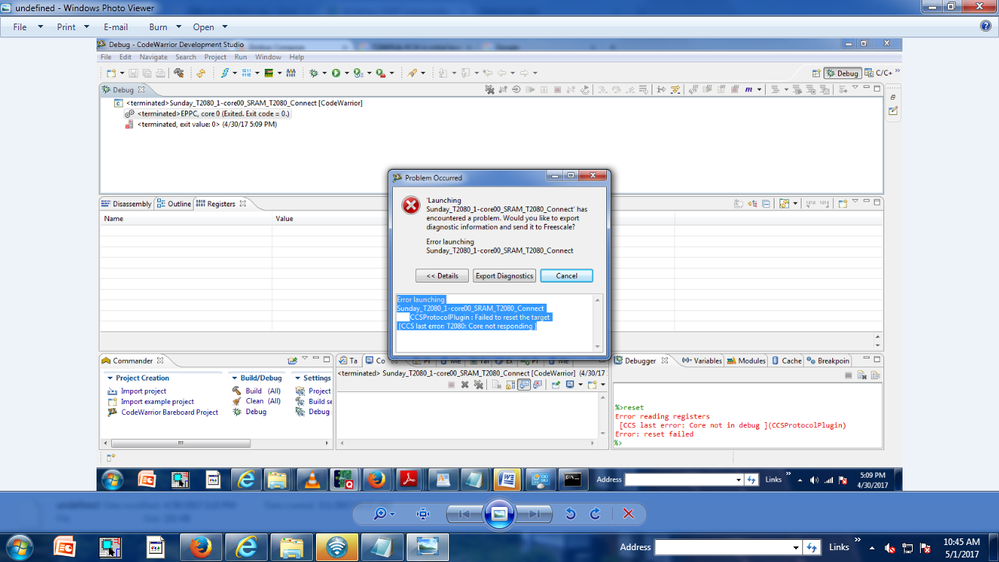The width and height of the screenshot is (999, 562).
Task: Click the Import example project link
Action: (x=157, y=401)
